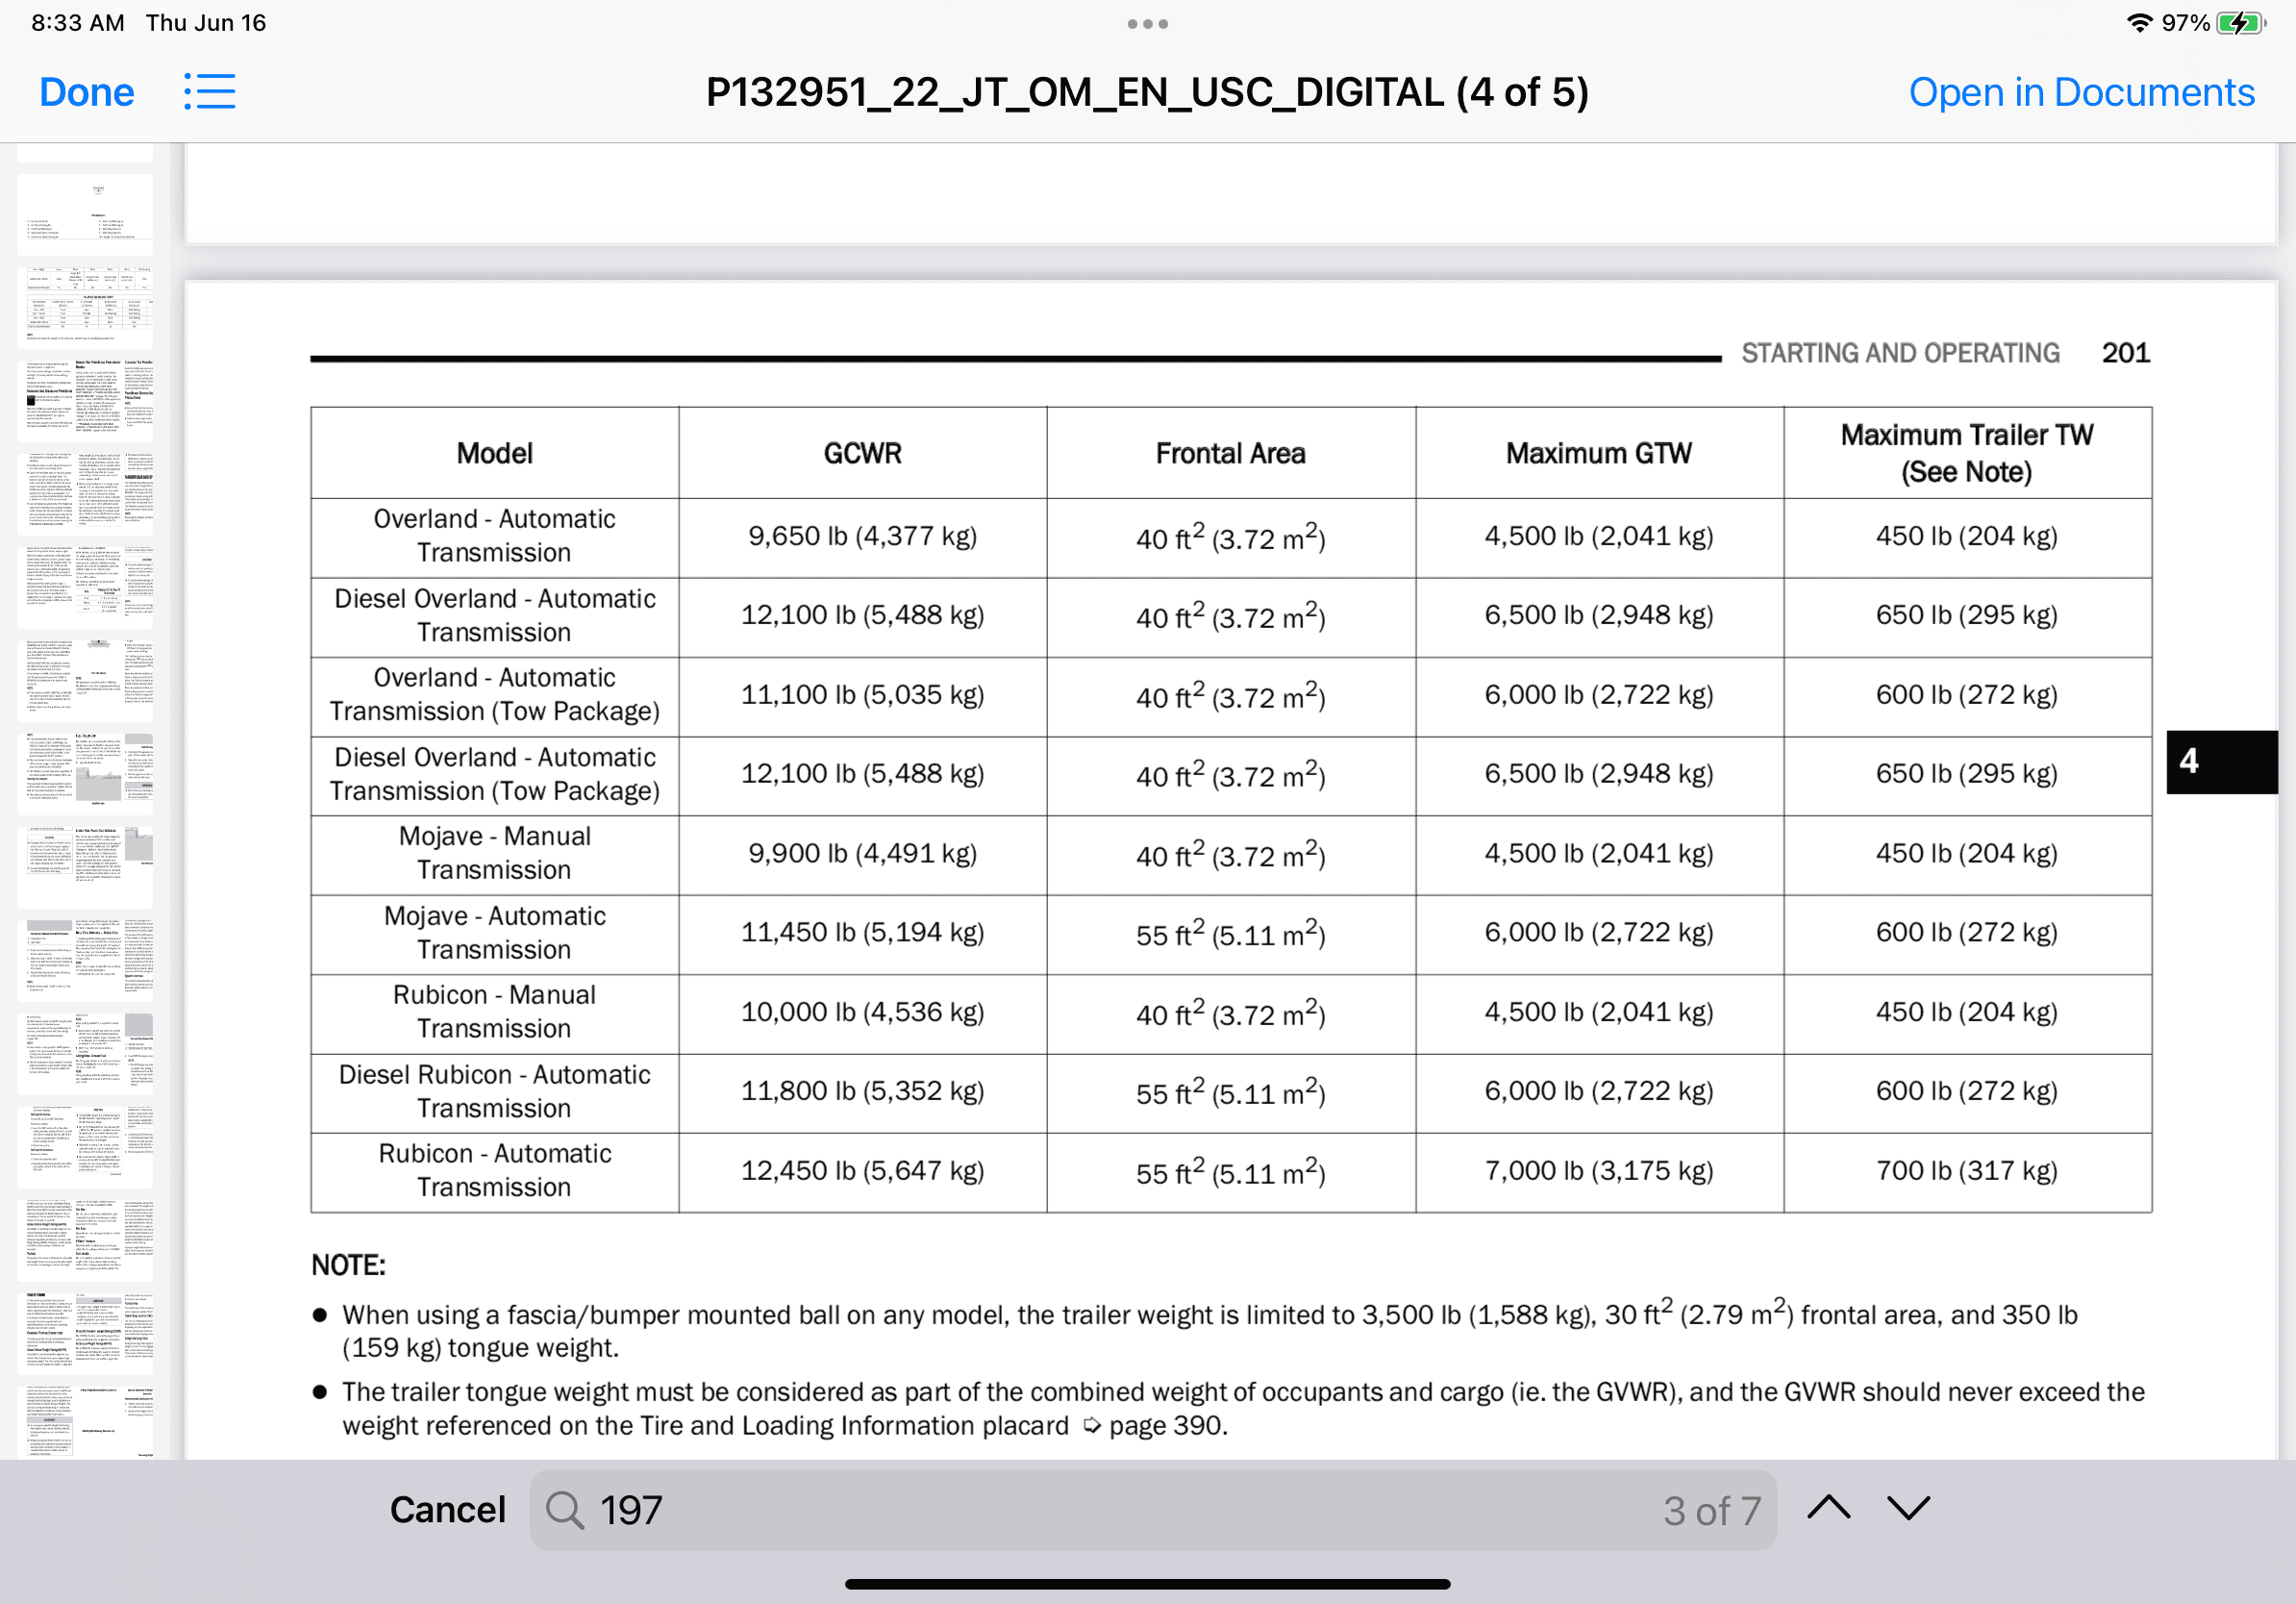Tap the 8:33 AM clock in status bar
2296x1604 pixels.
click(x=78, y=23)
